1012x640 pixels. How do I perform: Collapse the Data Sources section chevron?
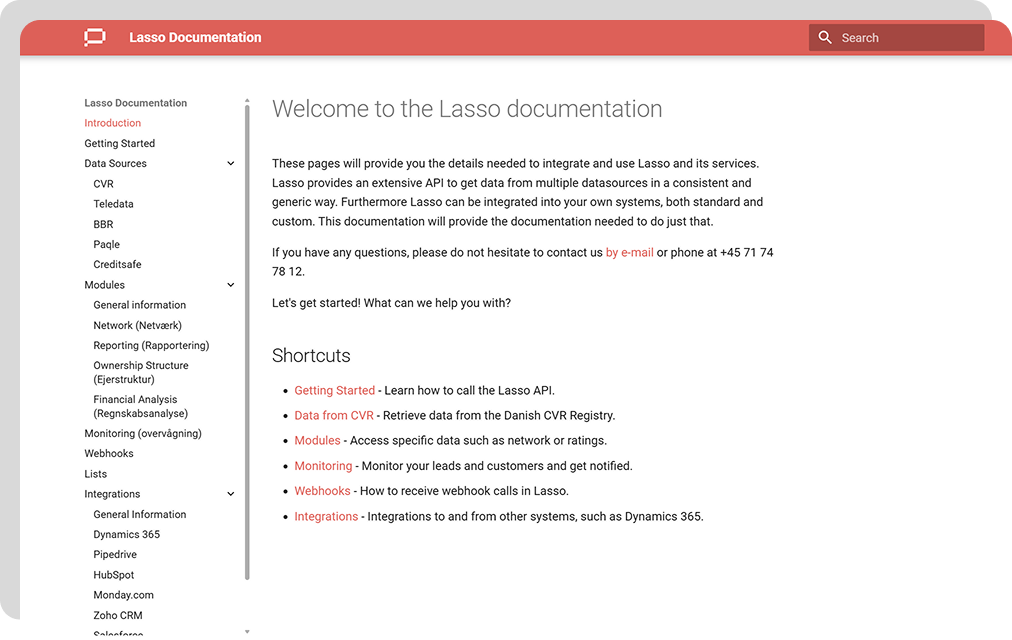click(231, 164)
